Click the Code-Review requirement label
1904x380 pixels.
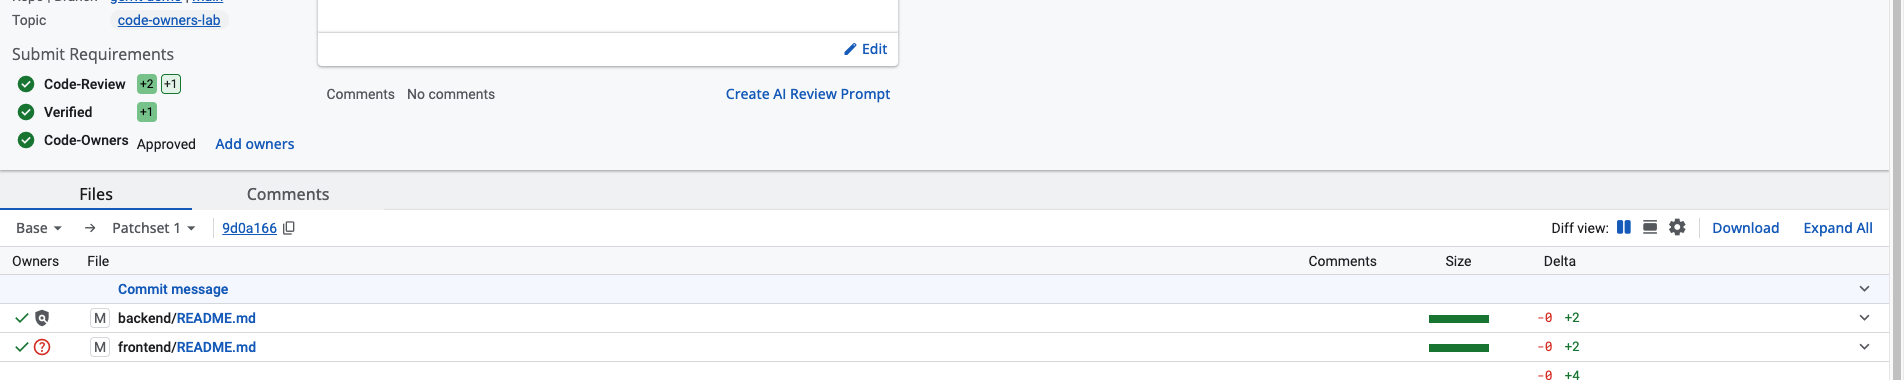point(85,84)
